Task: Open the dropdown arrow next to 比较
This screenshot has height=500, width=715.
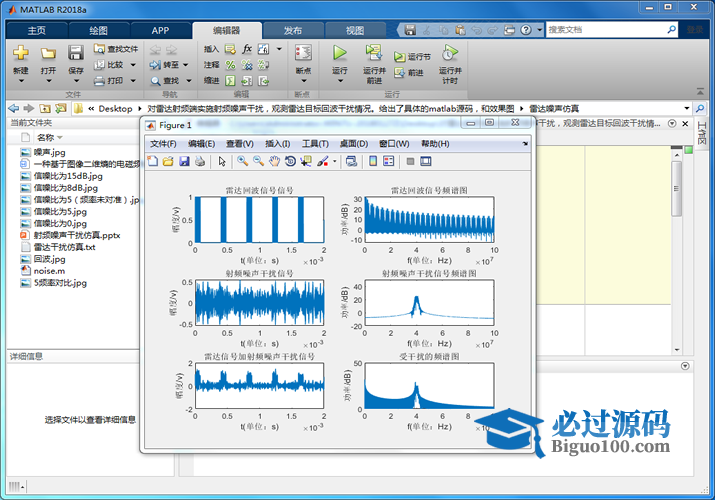Action: (x=133, y=65)
